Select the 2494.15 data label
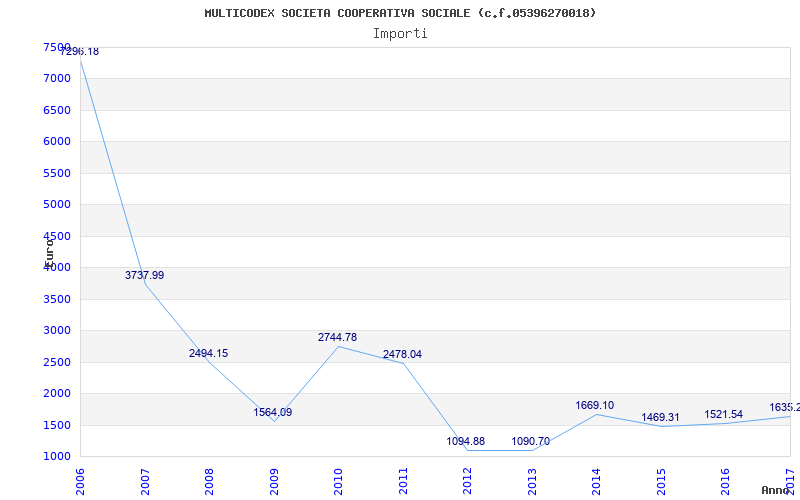Screen dimensions: 800x500 [x=208, y=354]
